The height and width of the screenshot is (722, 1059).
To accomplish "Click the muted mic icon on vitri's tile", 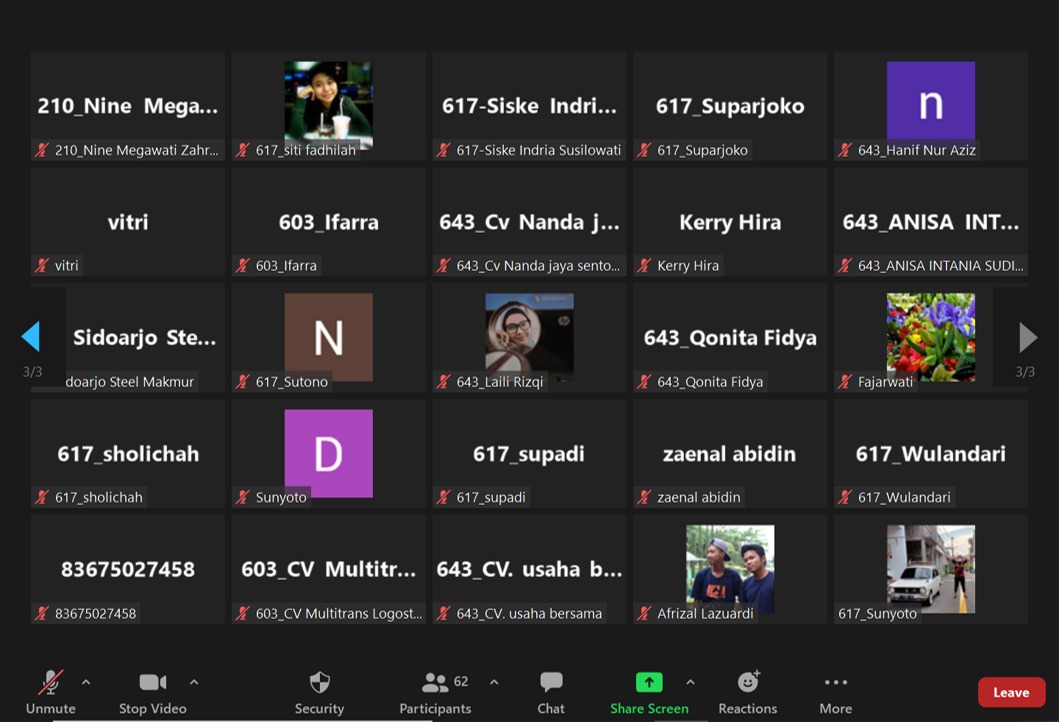I will coord(42,266).
